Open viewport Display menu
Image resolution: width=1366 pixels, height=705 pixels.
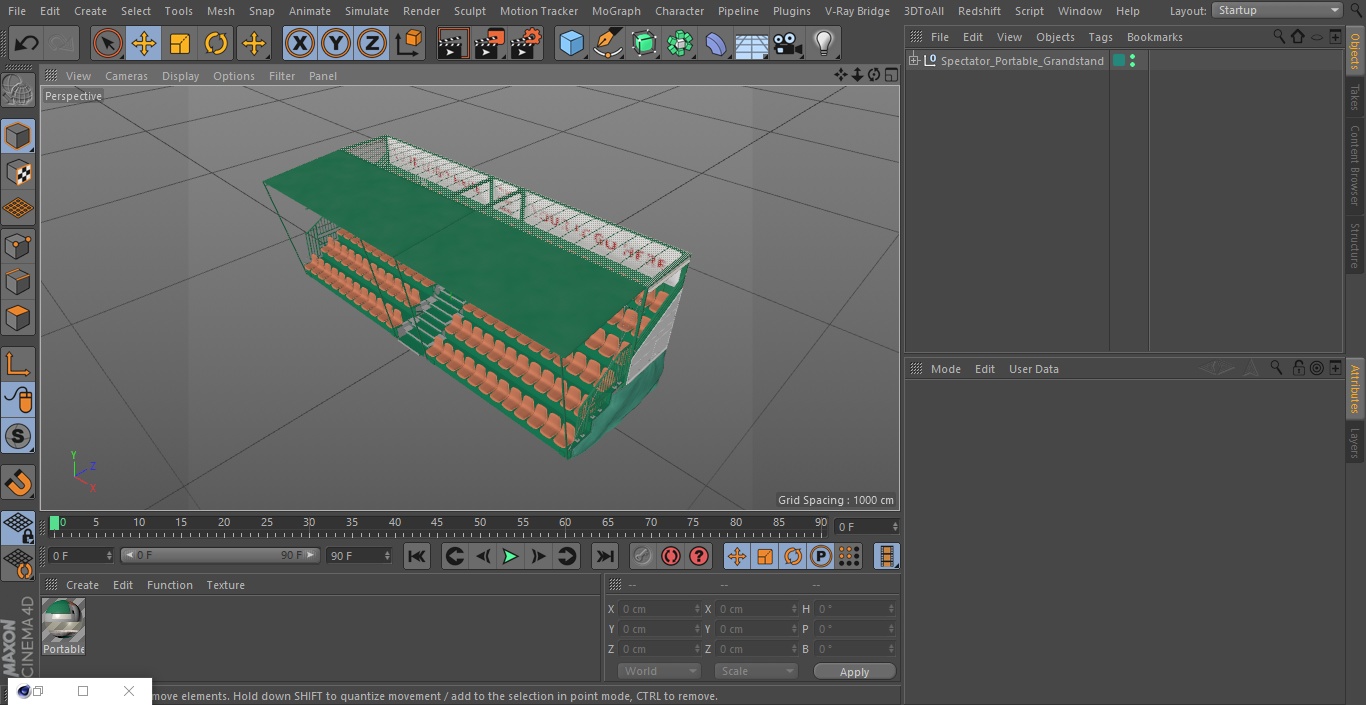coord(180,76)
